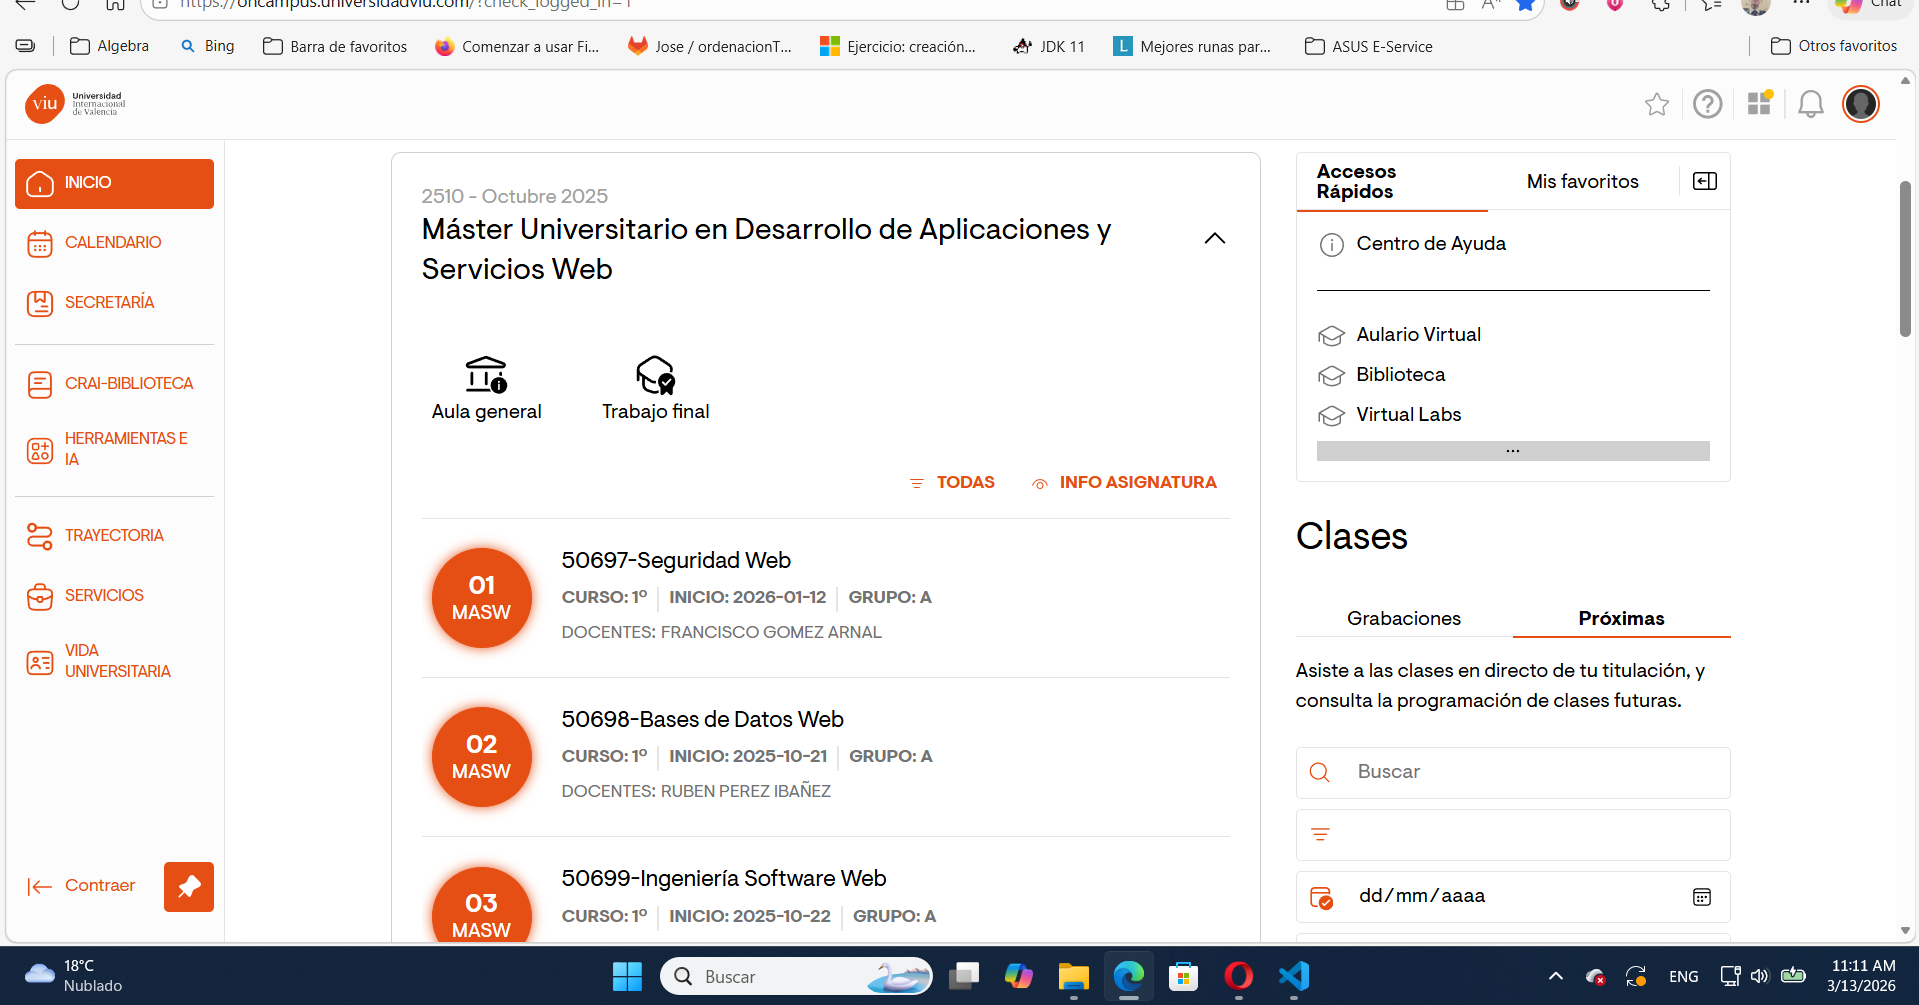
Task: Collapse the Máster Universitario section chevron
Action: tap(1214, 238)
